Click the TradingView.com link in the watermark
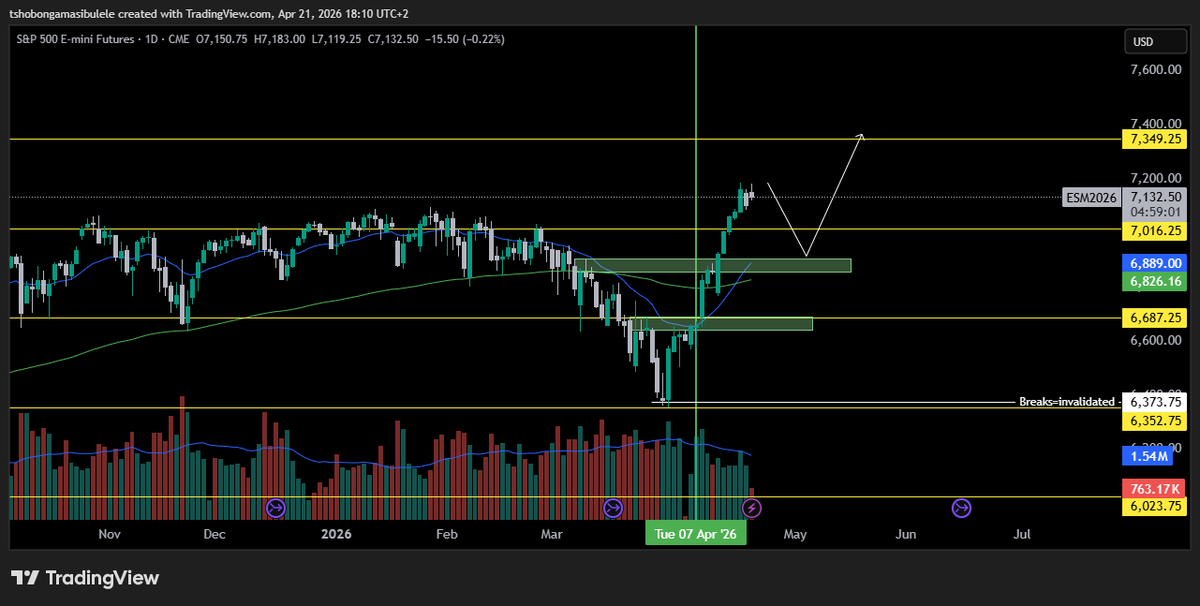Viewport: 1200px width, 606px height. point(227,13)
